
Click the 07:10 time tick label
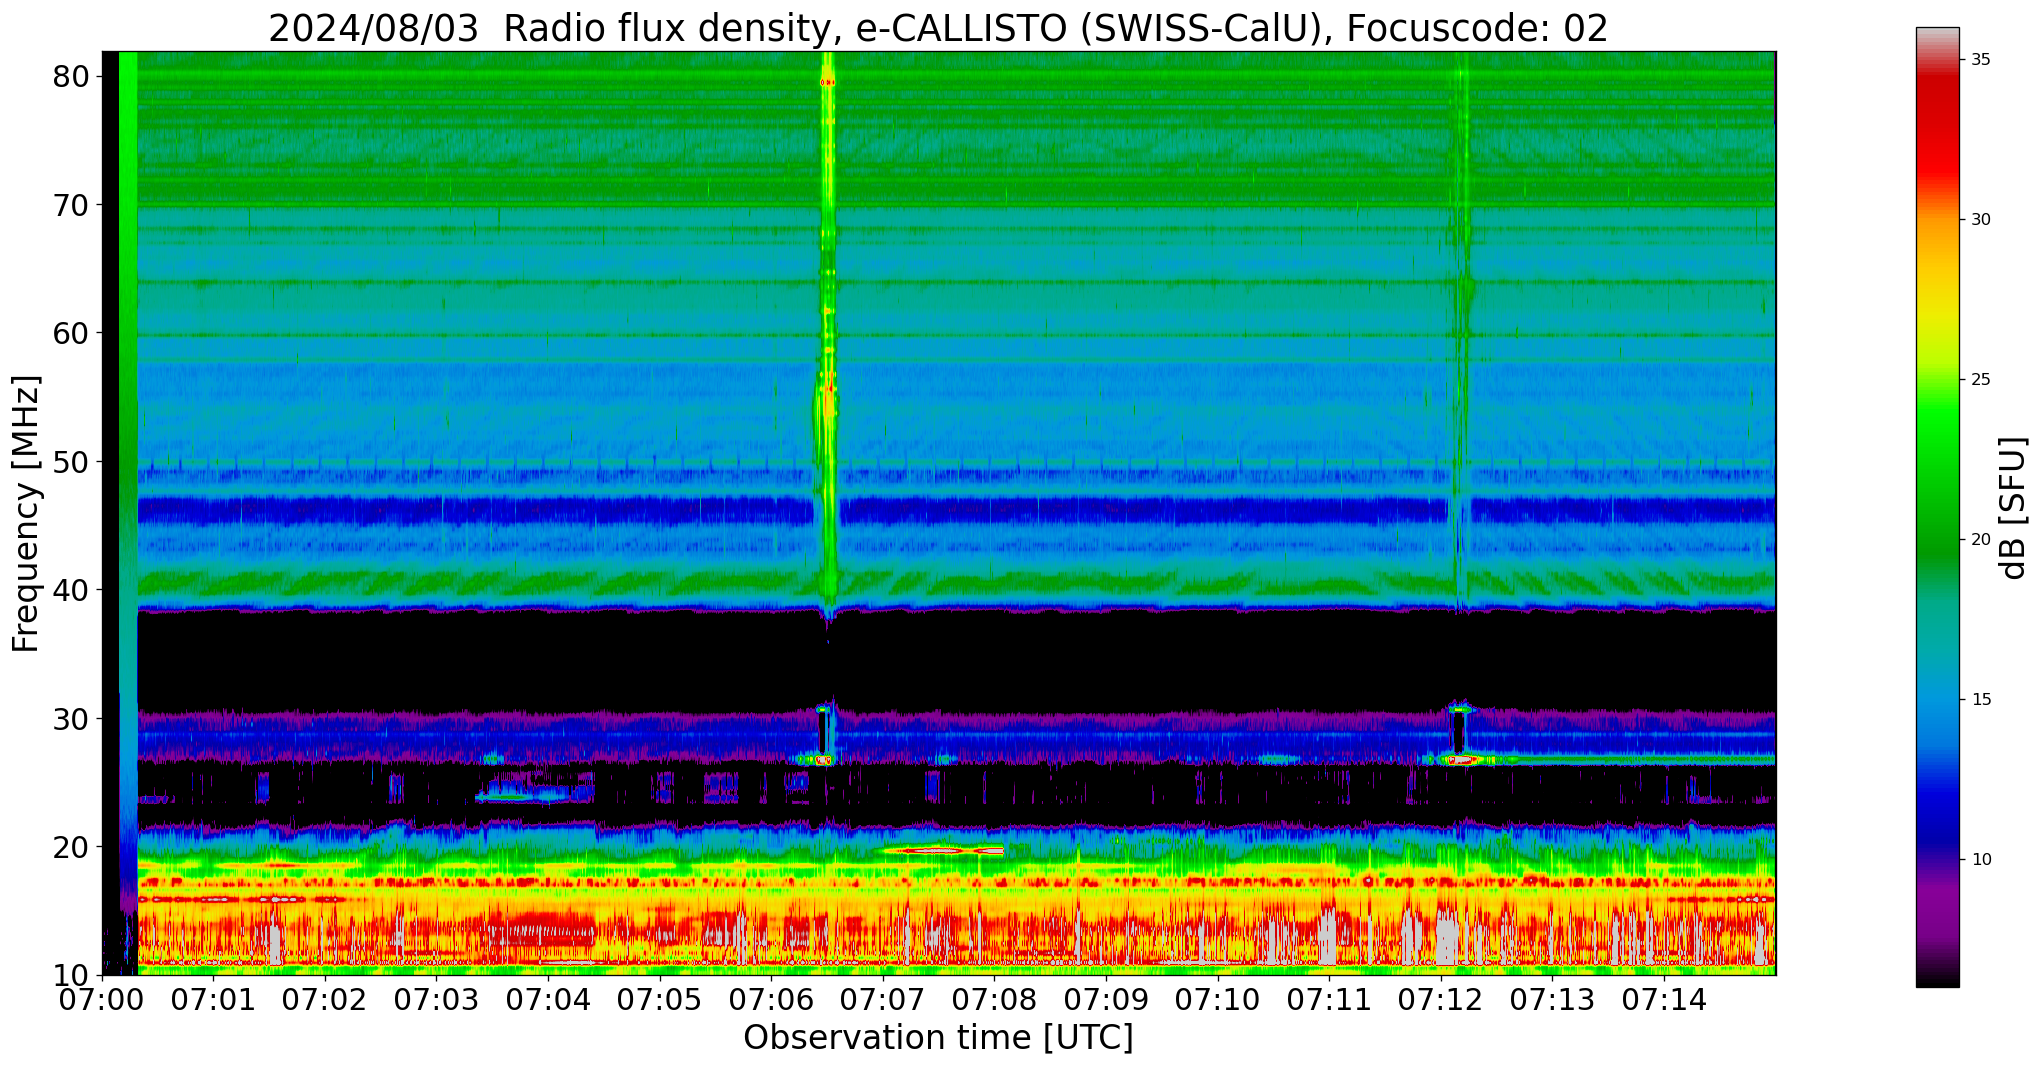point(1217,1000)
